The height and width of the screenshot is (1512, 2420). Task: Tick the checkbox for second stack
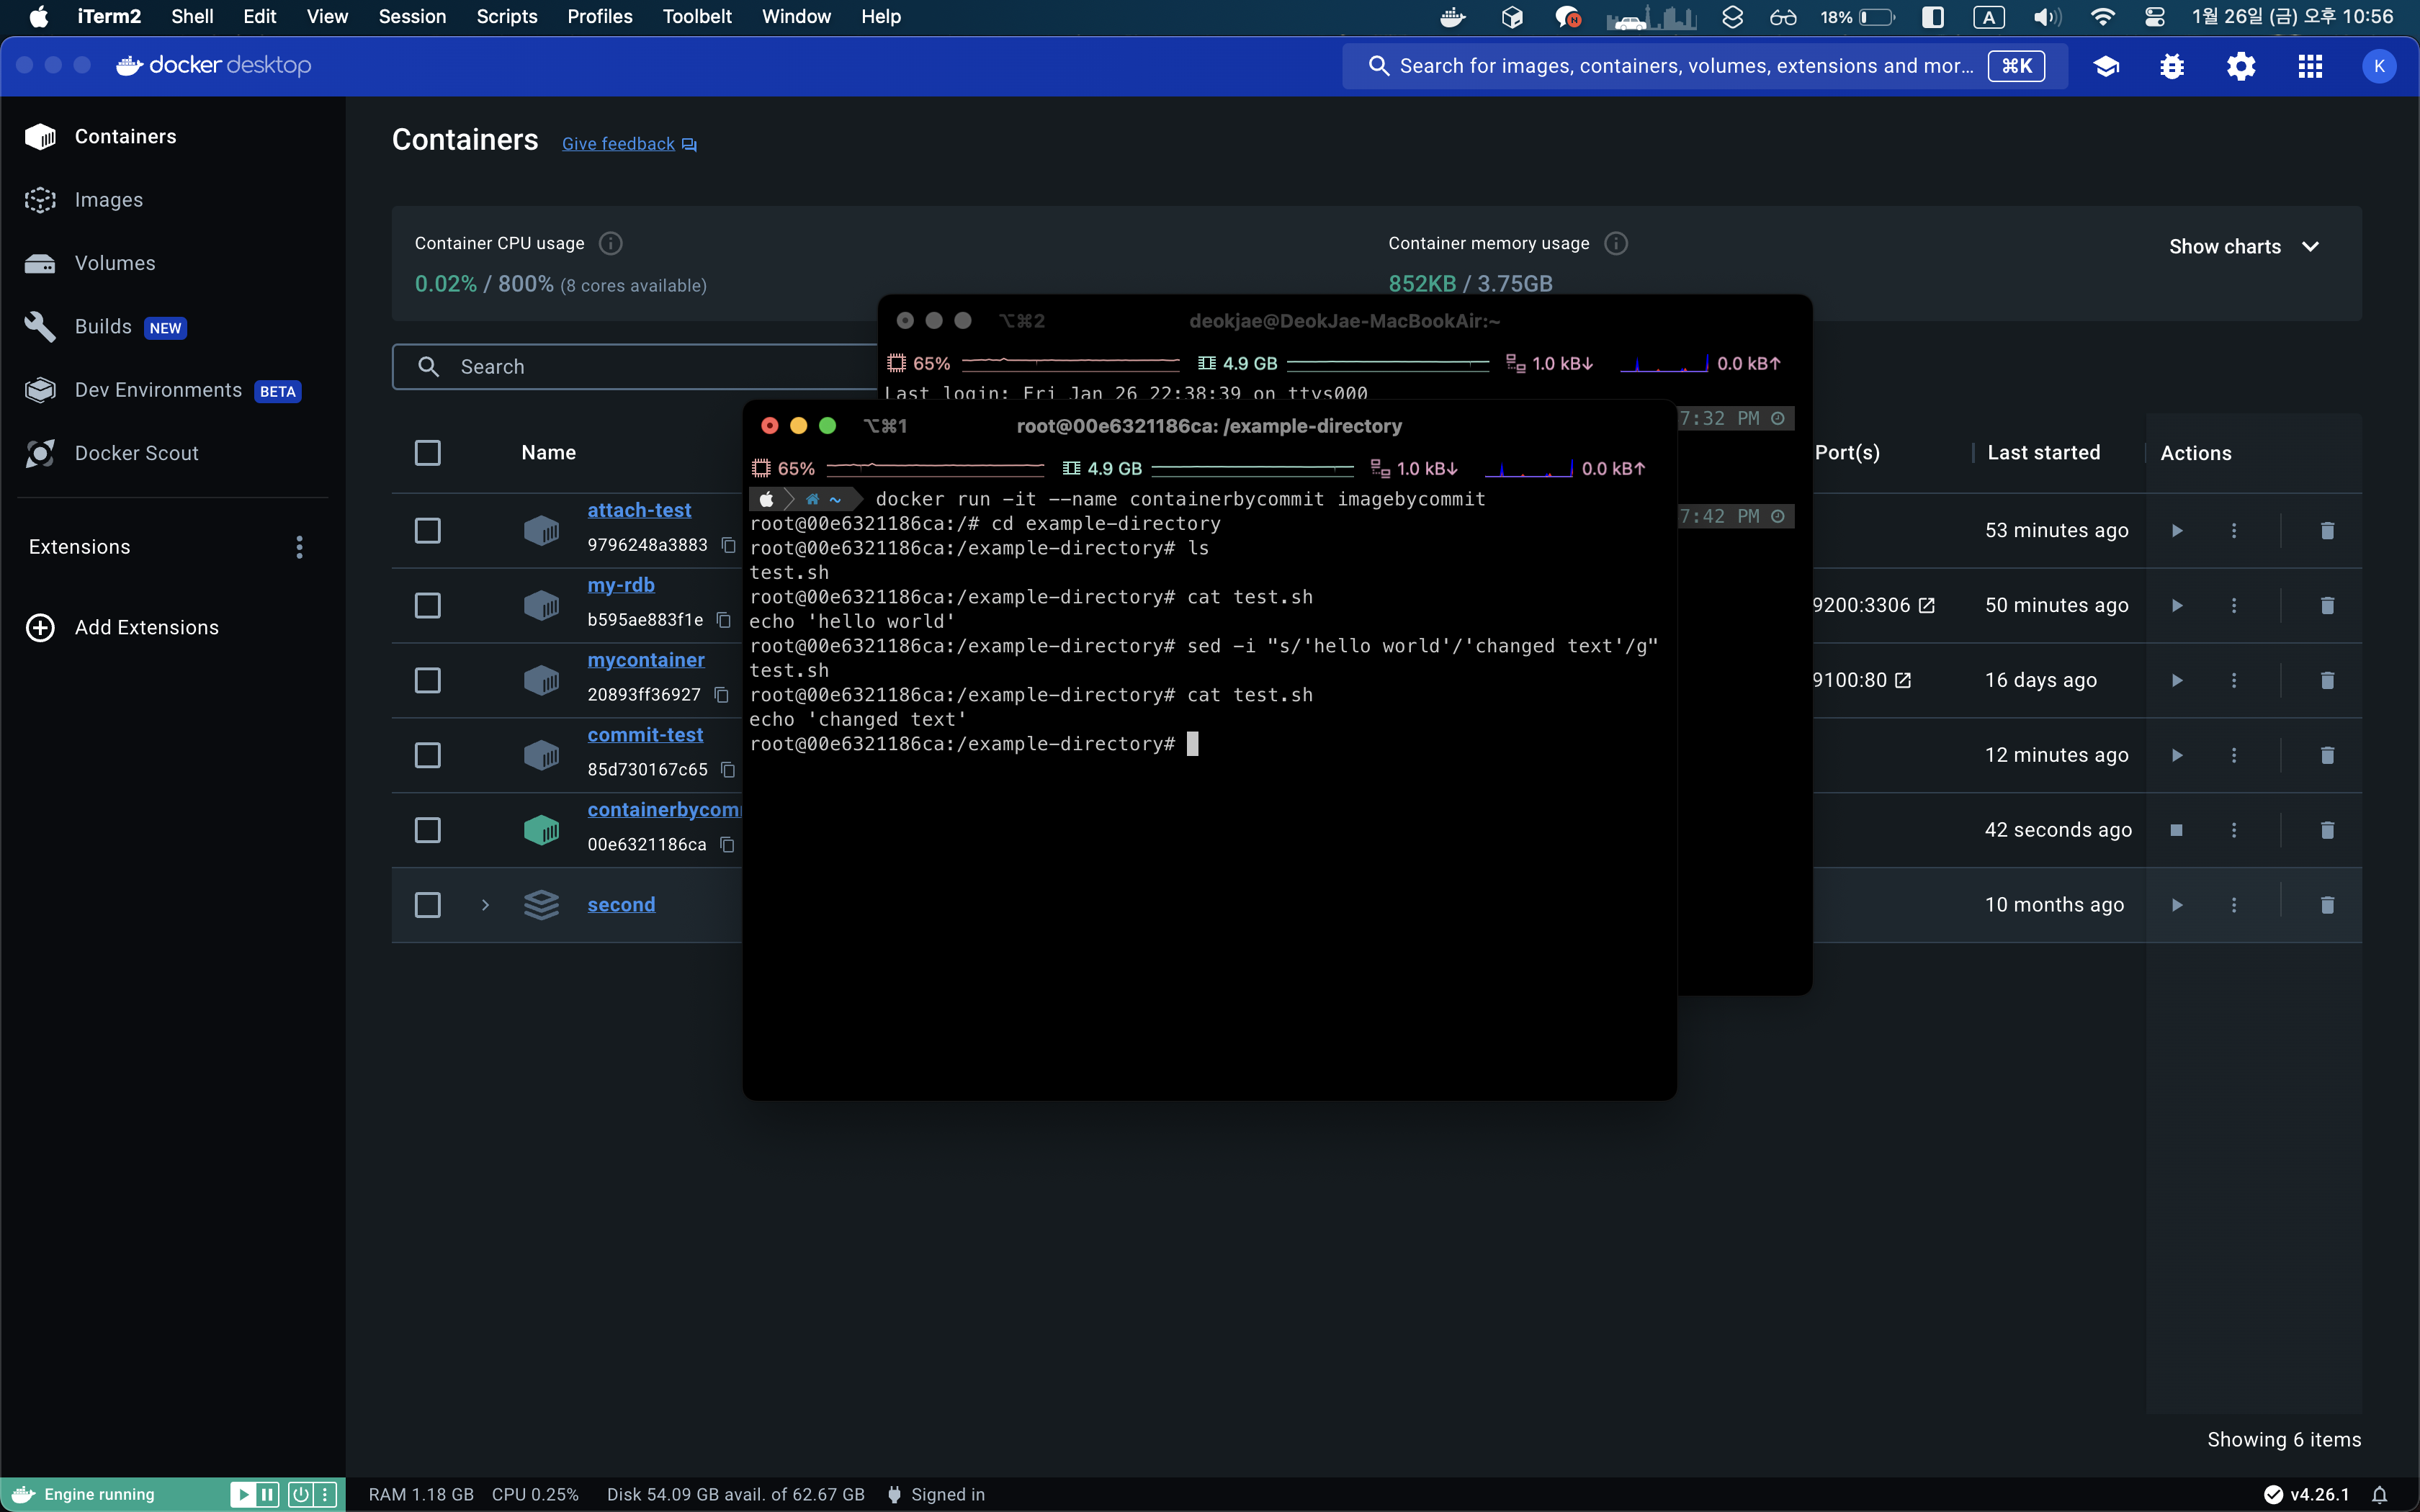pyautogui.click(x=427, y=905)
